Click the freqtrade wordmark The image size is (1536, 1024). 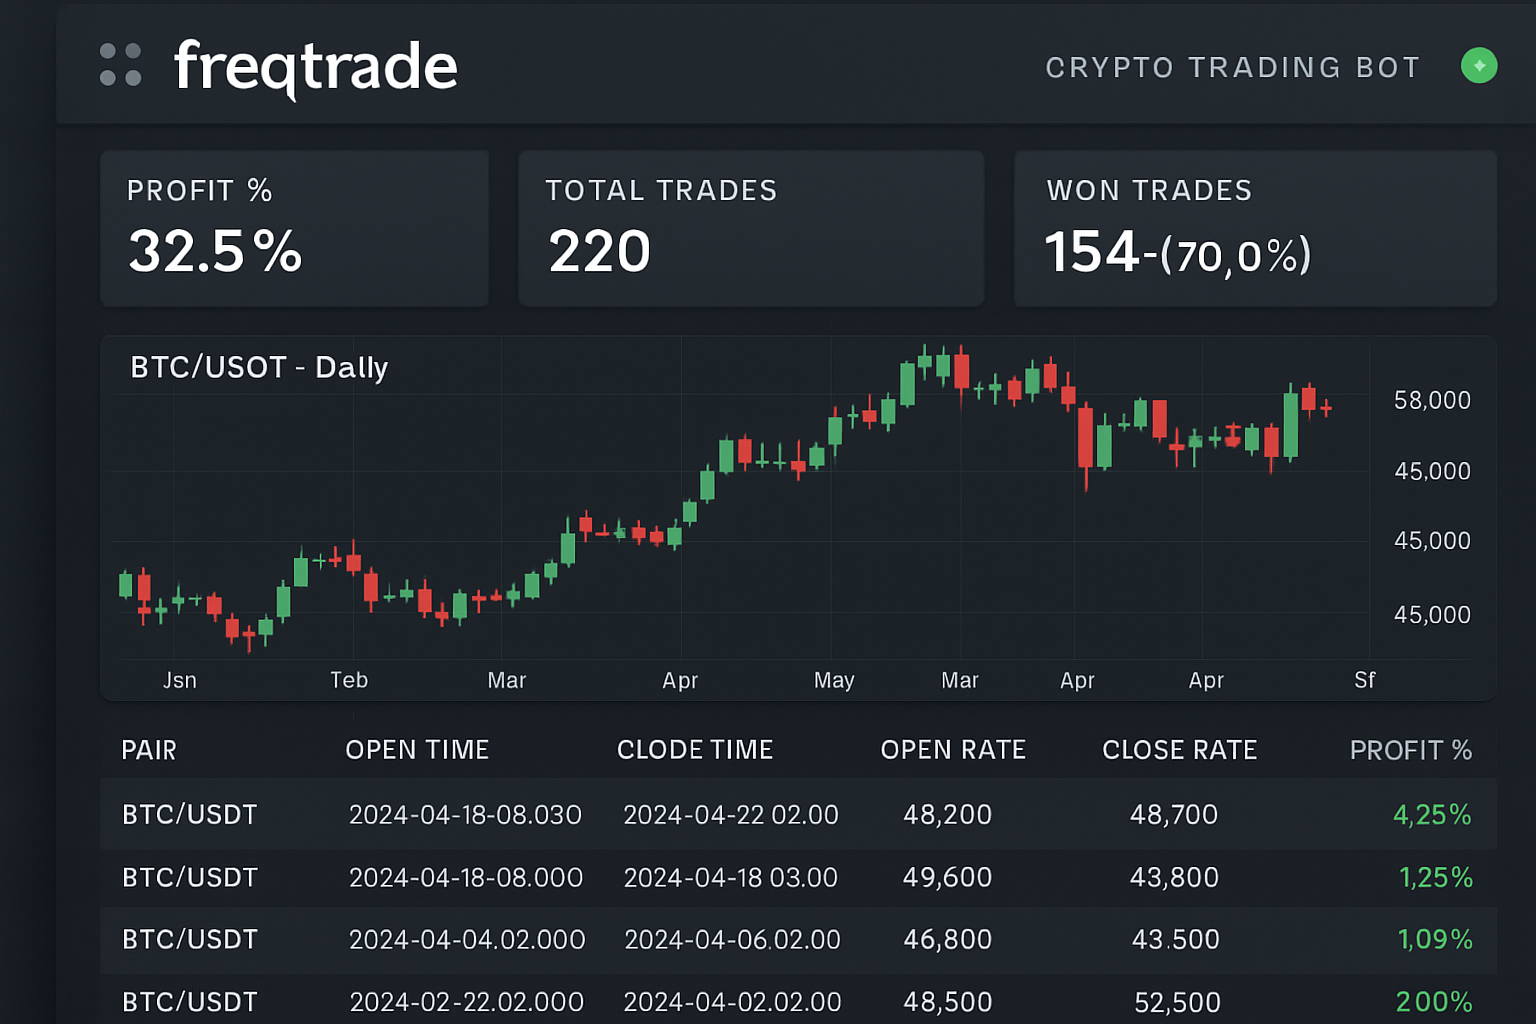[315, 66]
